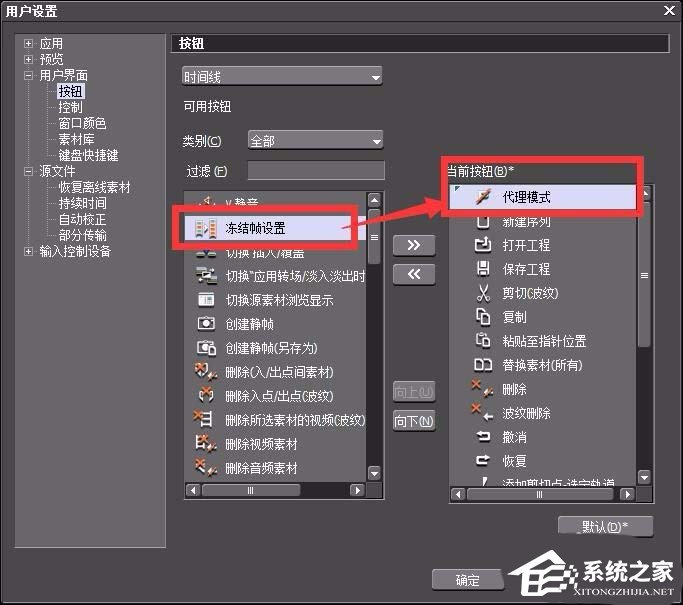Screen dimensions: 683x605
Task: Expand the 输入控制设备 tree node
Action: 28,251
